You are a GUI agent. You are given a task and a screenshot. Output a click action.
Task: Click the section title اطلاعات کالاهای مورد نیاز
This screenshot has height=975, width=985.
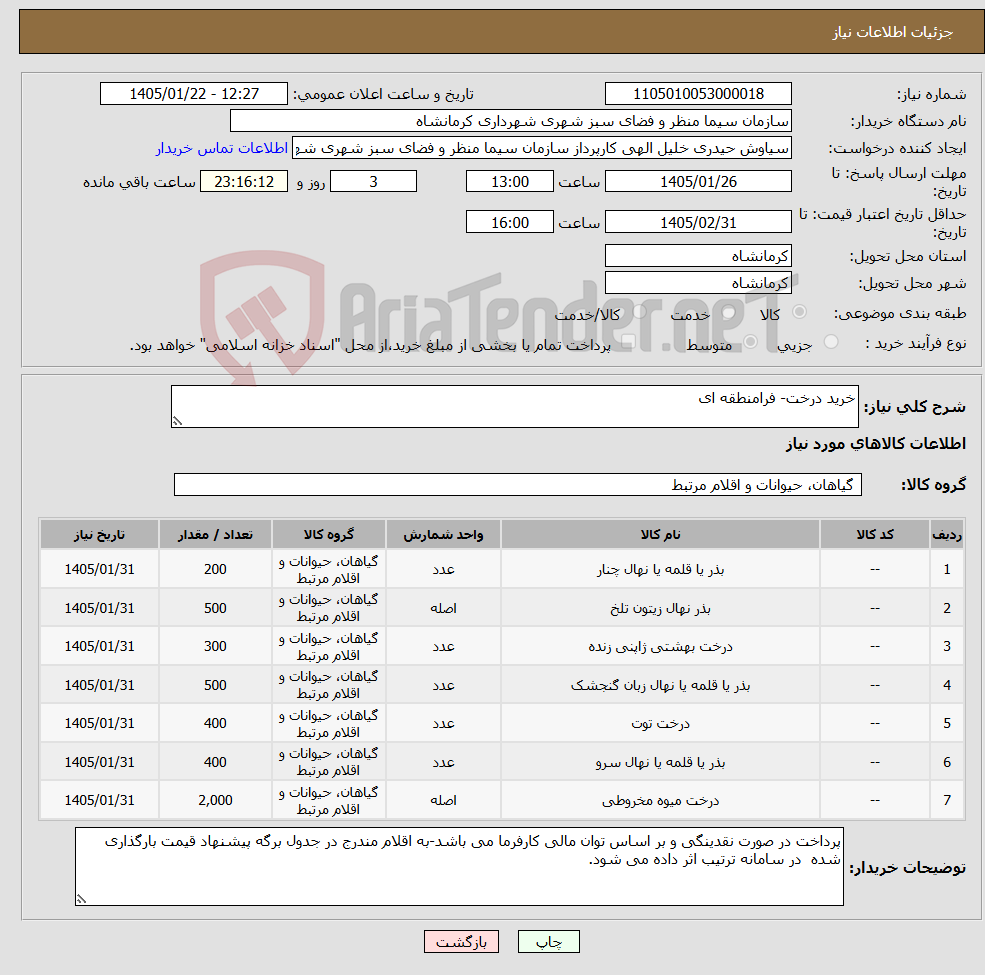[875, 444]
